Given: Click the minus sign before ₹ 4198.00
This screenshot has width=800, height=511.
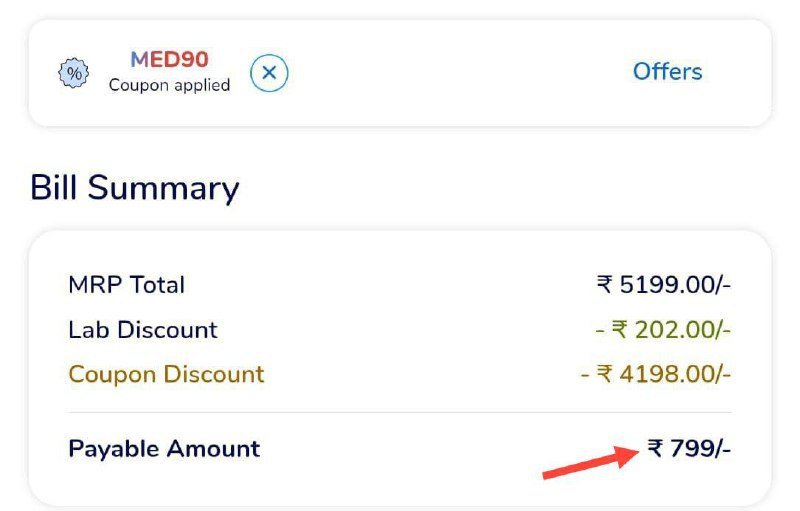Looking at the screenshot, I should 585,375.
